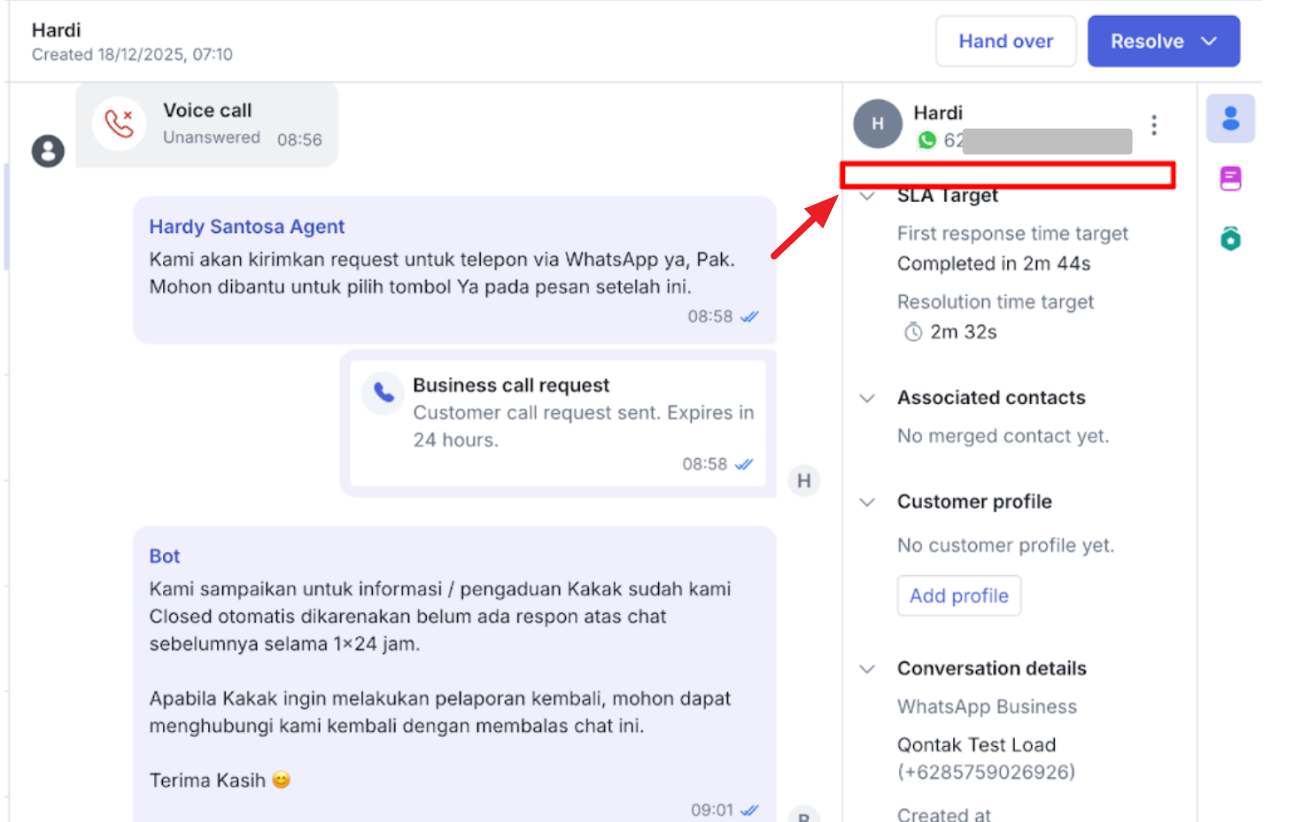The image size is (1312, 822).
Task: Click the customer avatar beside voice call
Action: point(48,151)
